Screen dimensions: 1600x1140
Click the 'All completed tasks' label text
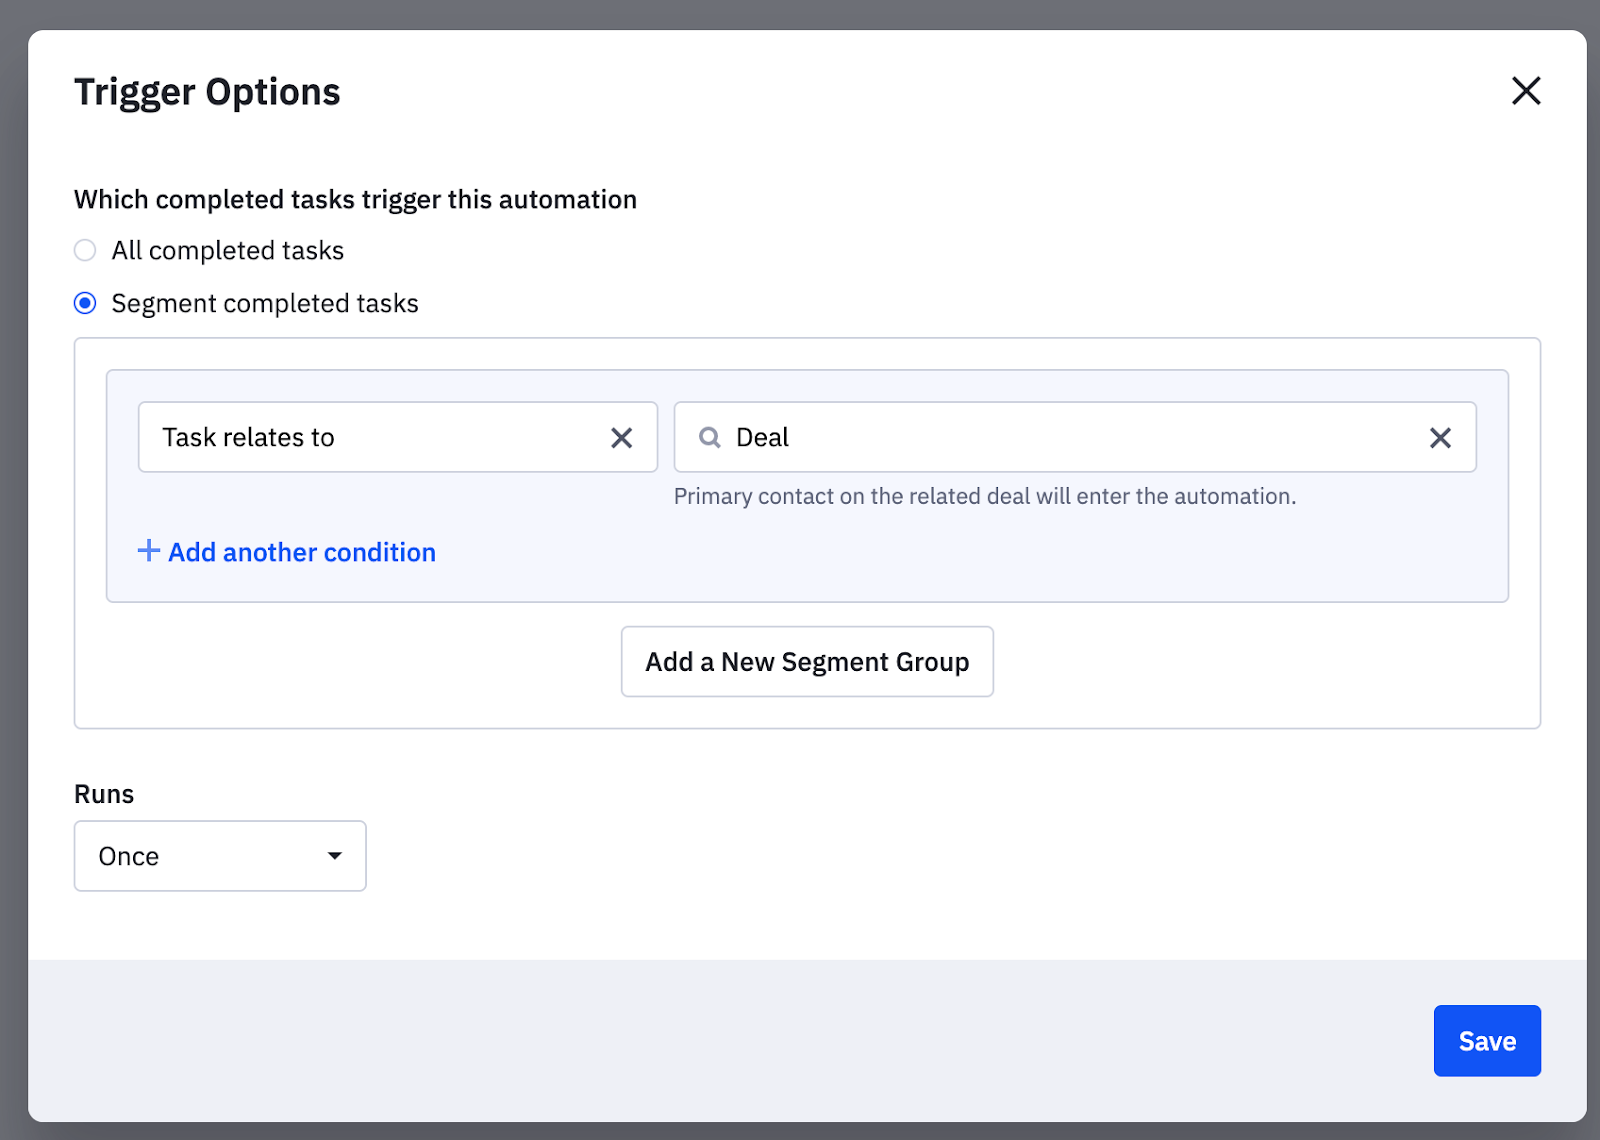228,251
